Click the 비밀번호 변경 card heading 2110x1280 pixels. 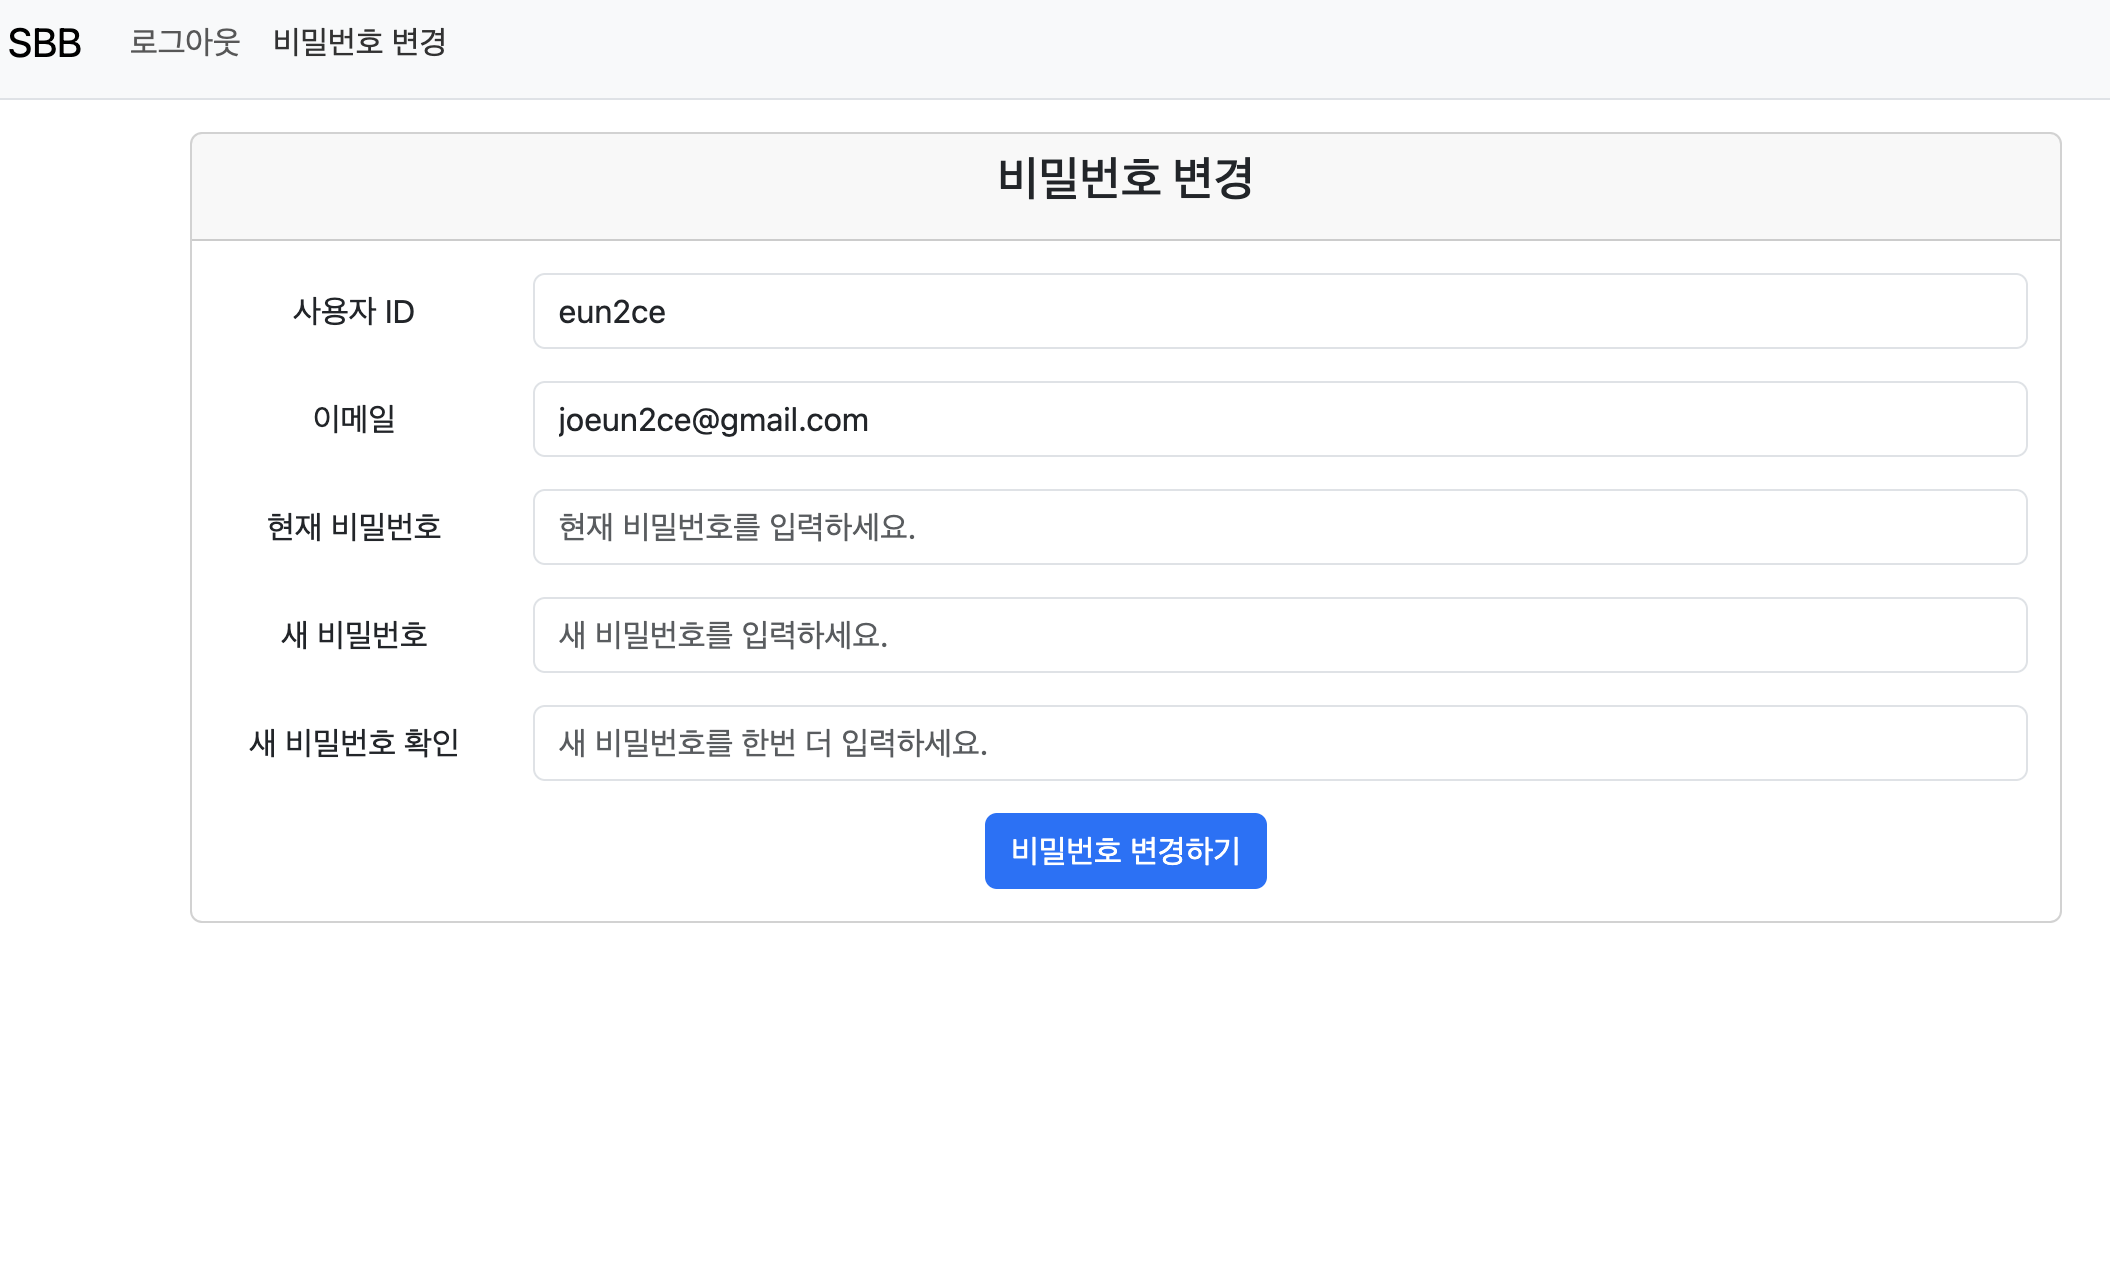point(1126,179)
